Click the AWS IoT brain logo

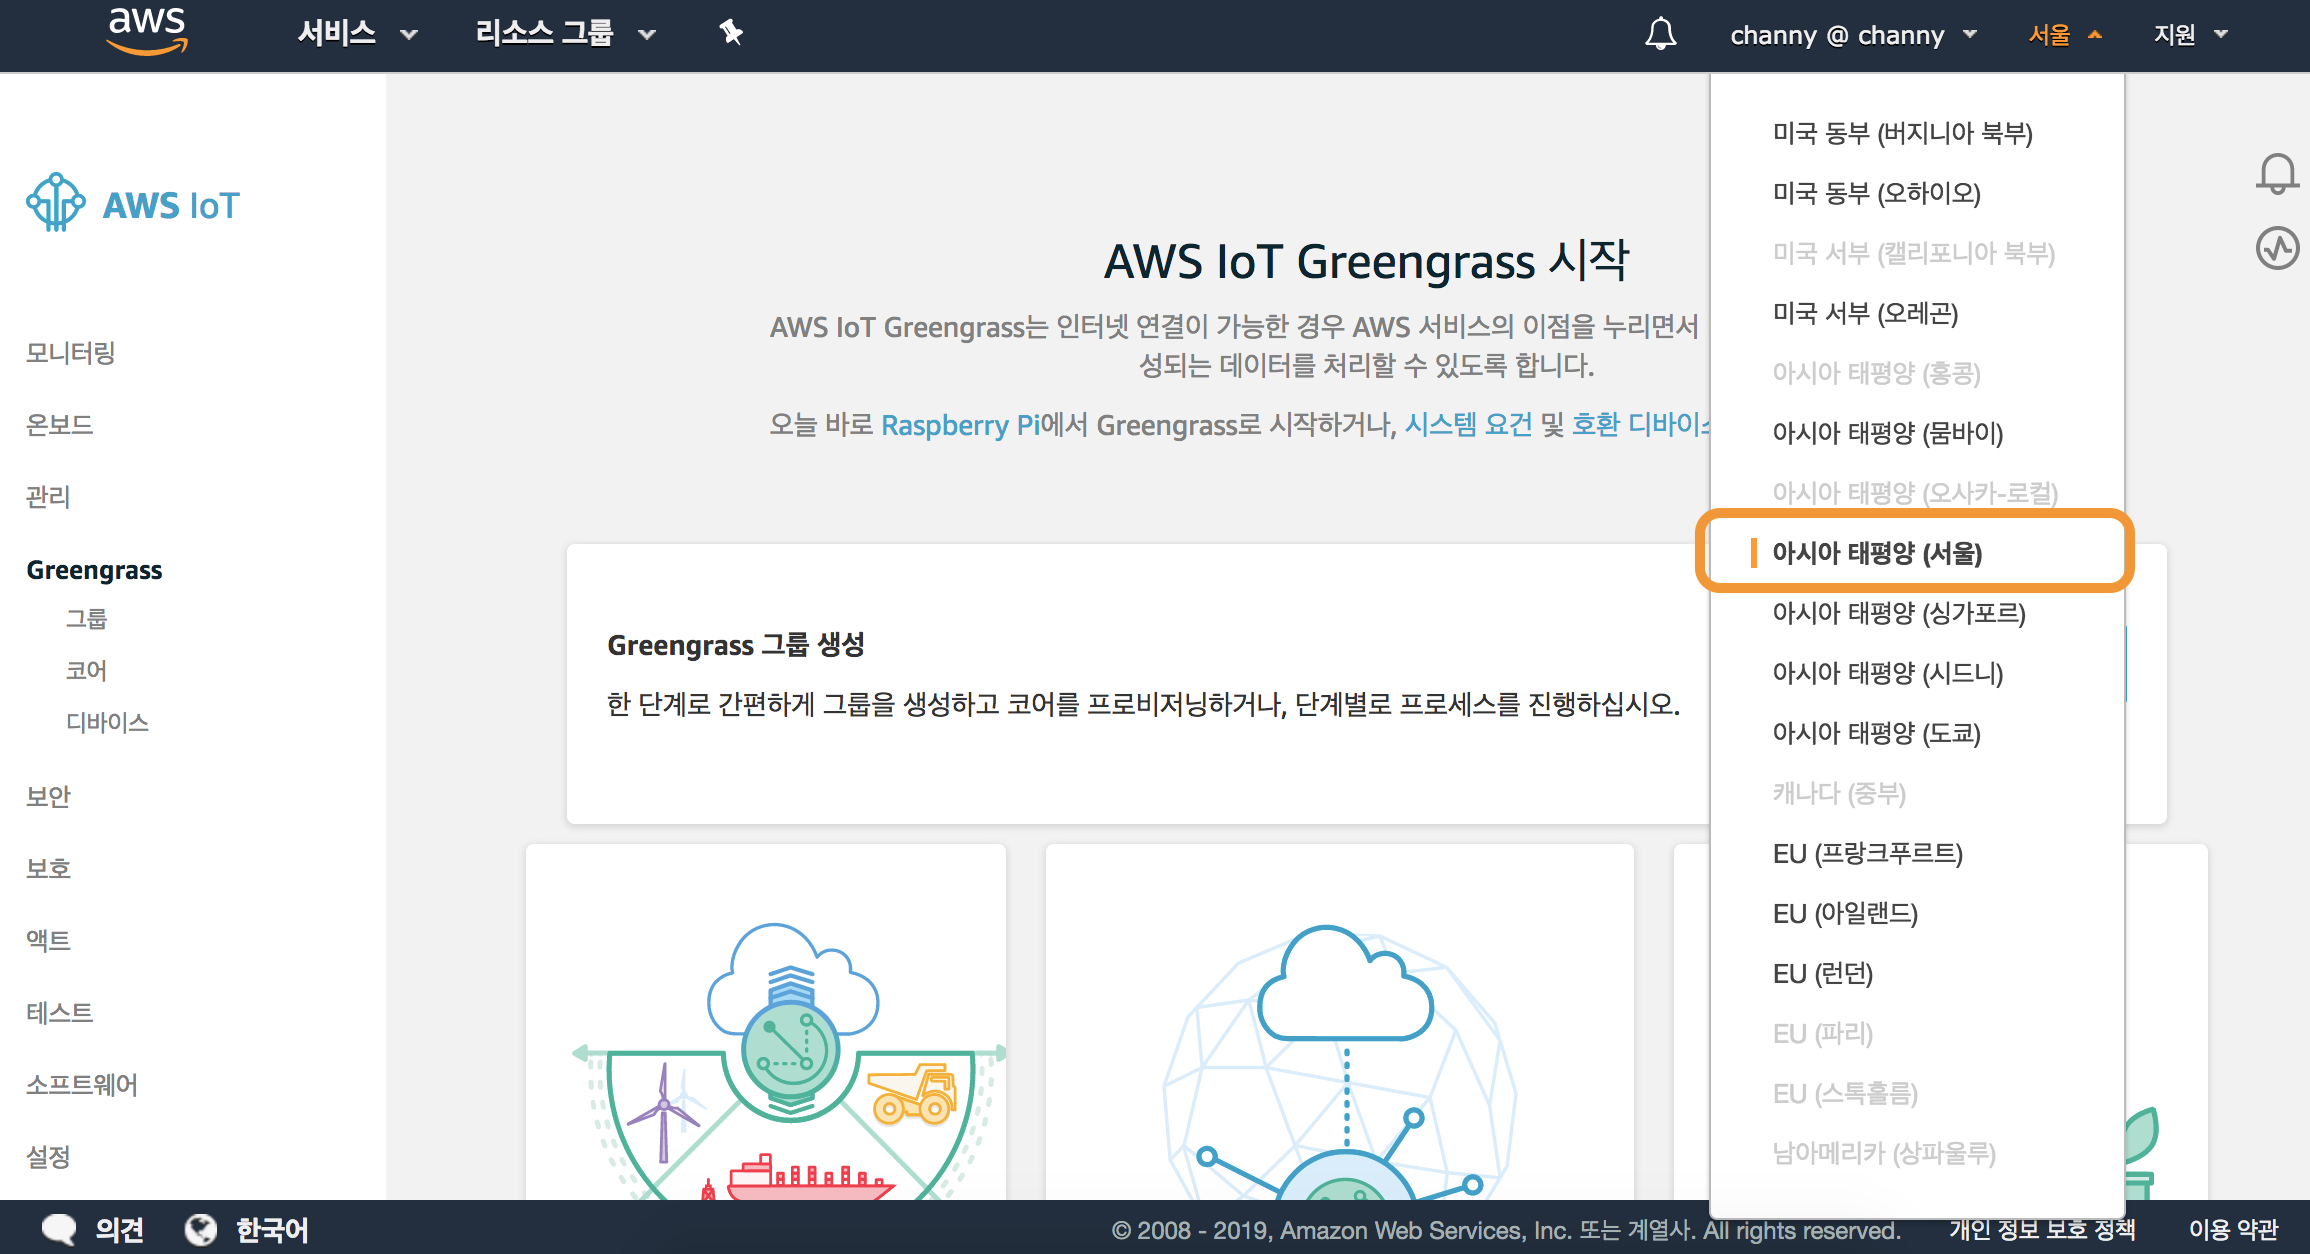[56, 203]
